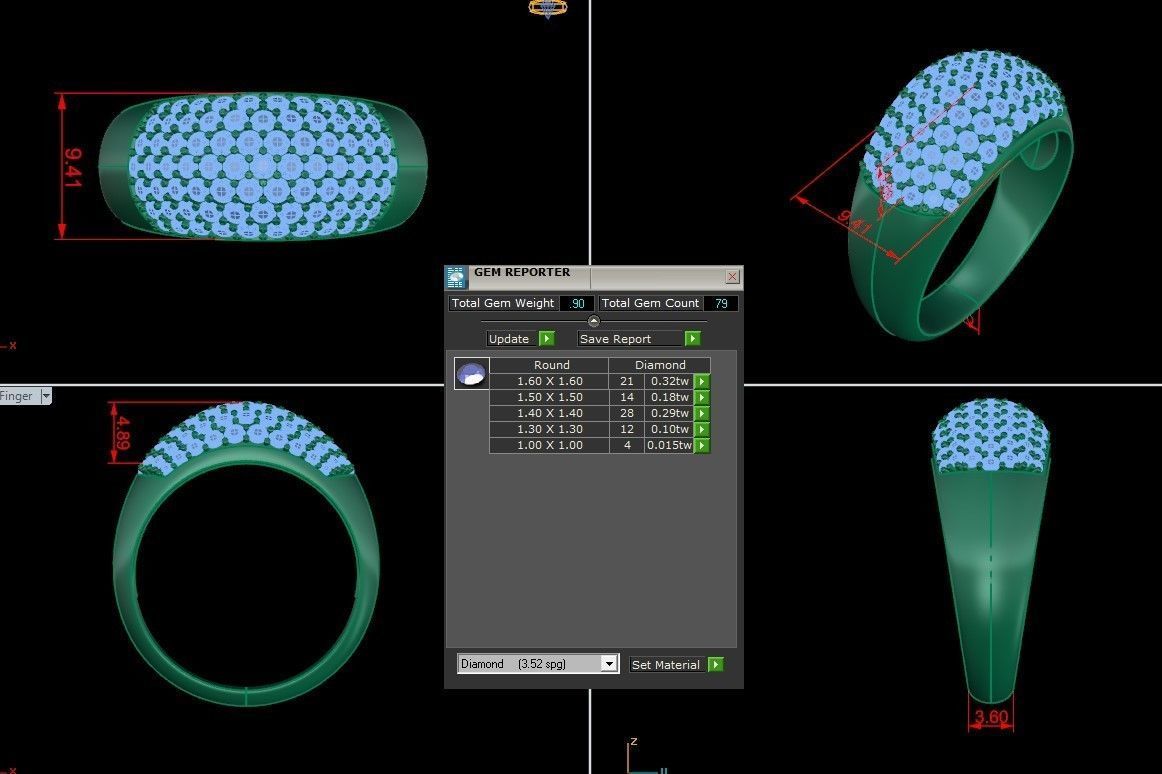
Task: Close the Gem Reporter panel
Action: click(732, 277)
